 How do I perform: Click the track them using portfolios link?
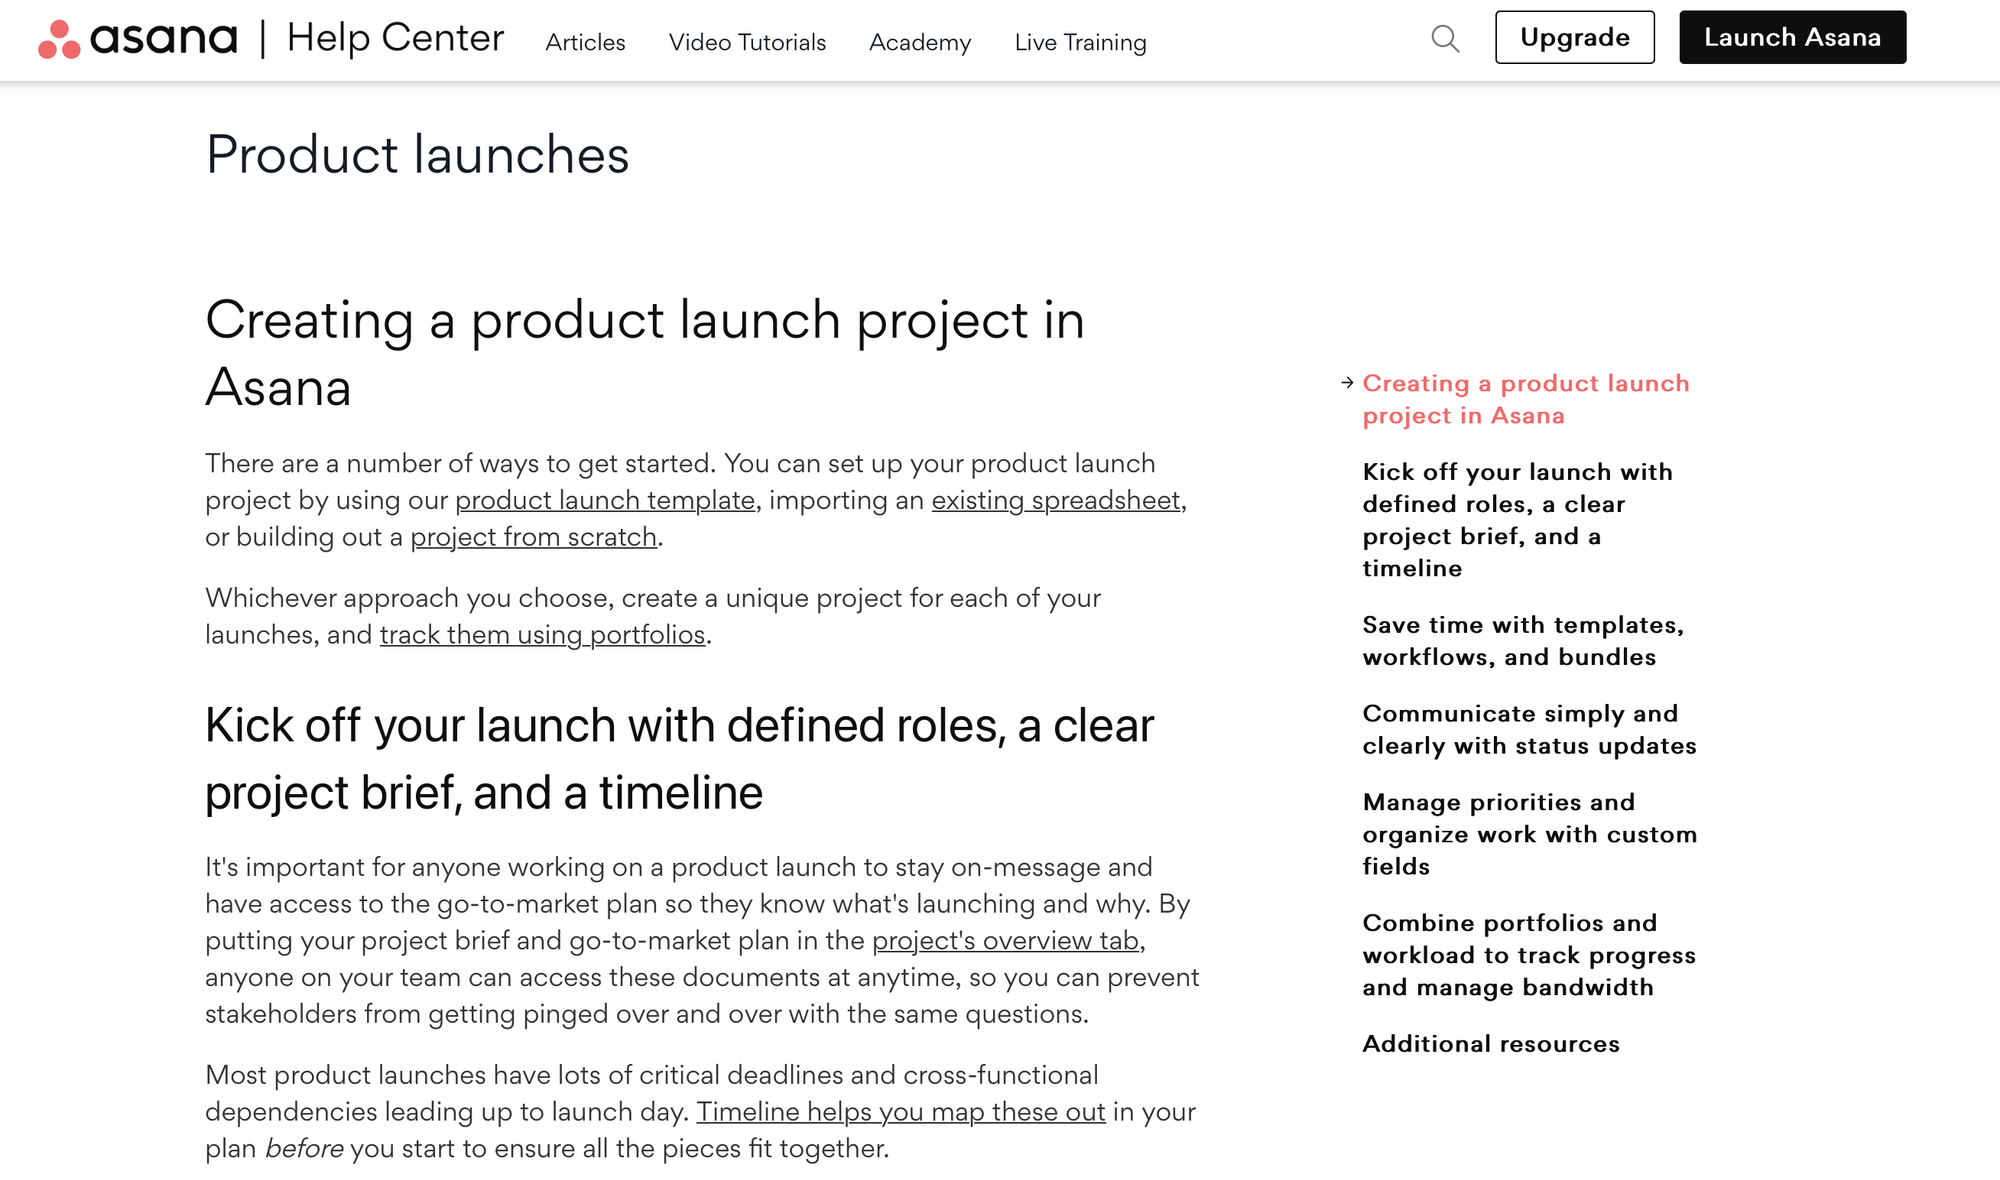541,634
